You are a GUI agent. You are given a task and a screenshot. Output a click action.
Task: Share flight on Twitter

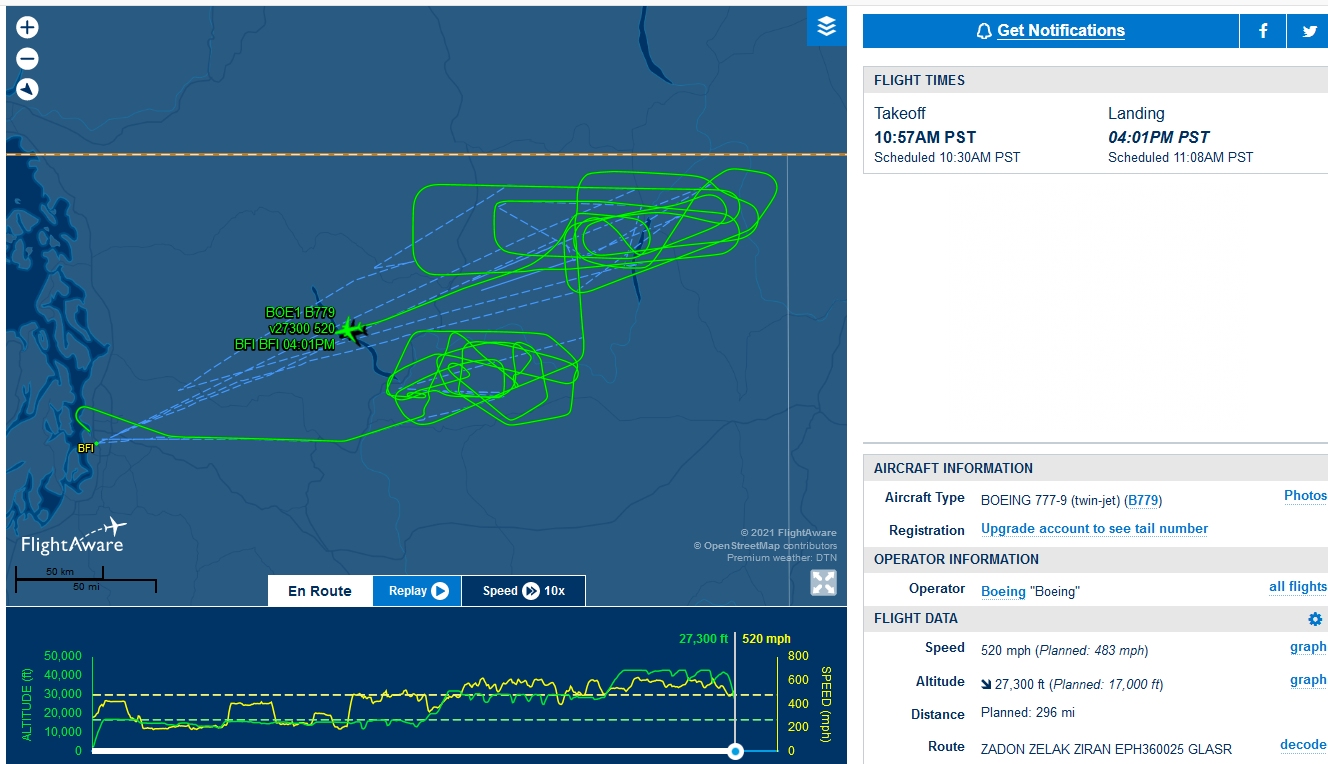pyautogui.click(x=1308, y=31)
